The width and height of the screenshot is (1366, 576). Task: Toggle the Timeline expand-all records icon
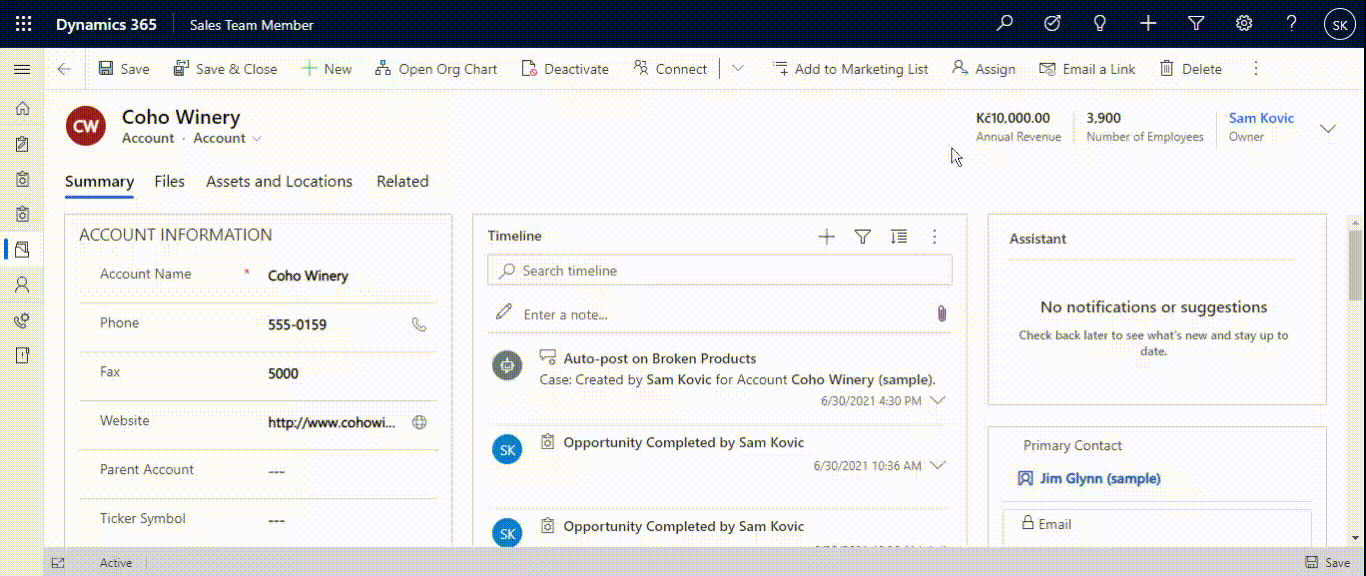point(899,237)
